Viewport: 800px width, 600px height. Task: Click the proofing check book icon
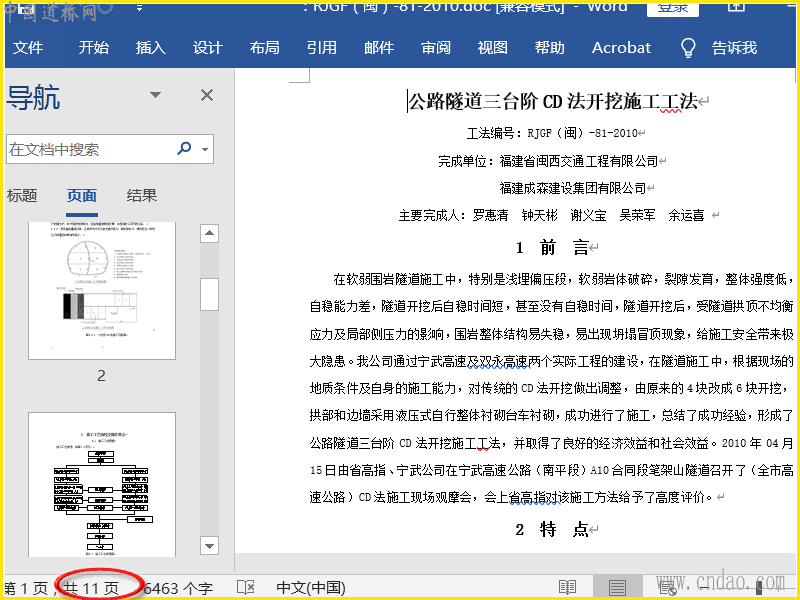pos(246,588)
